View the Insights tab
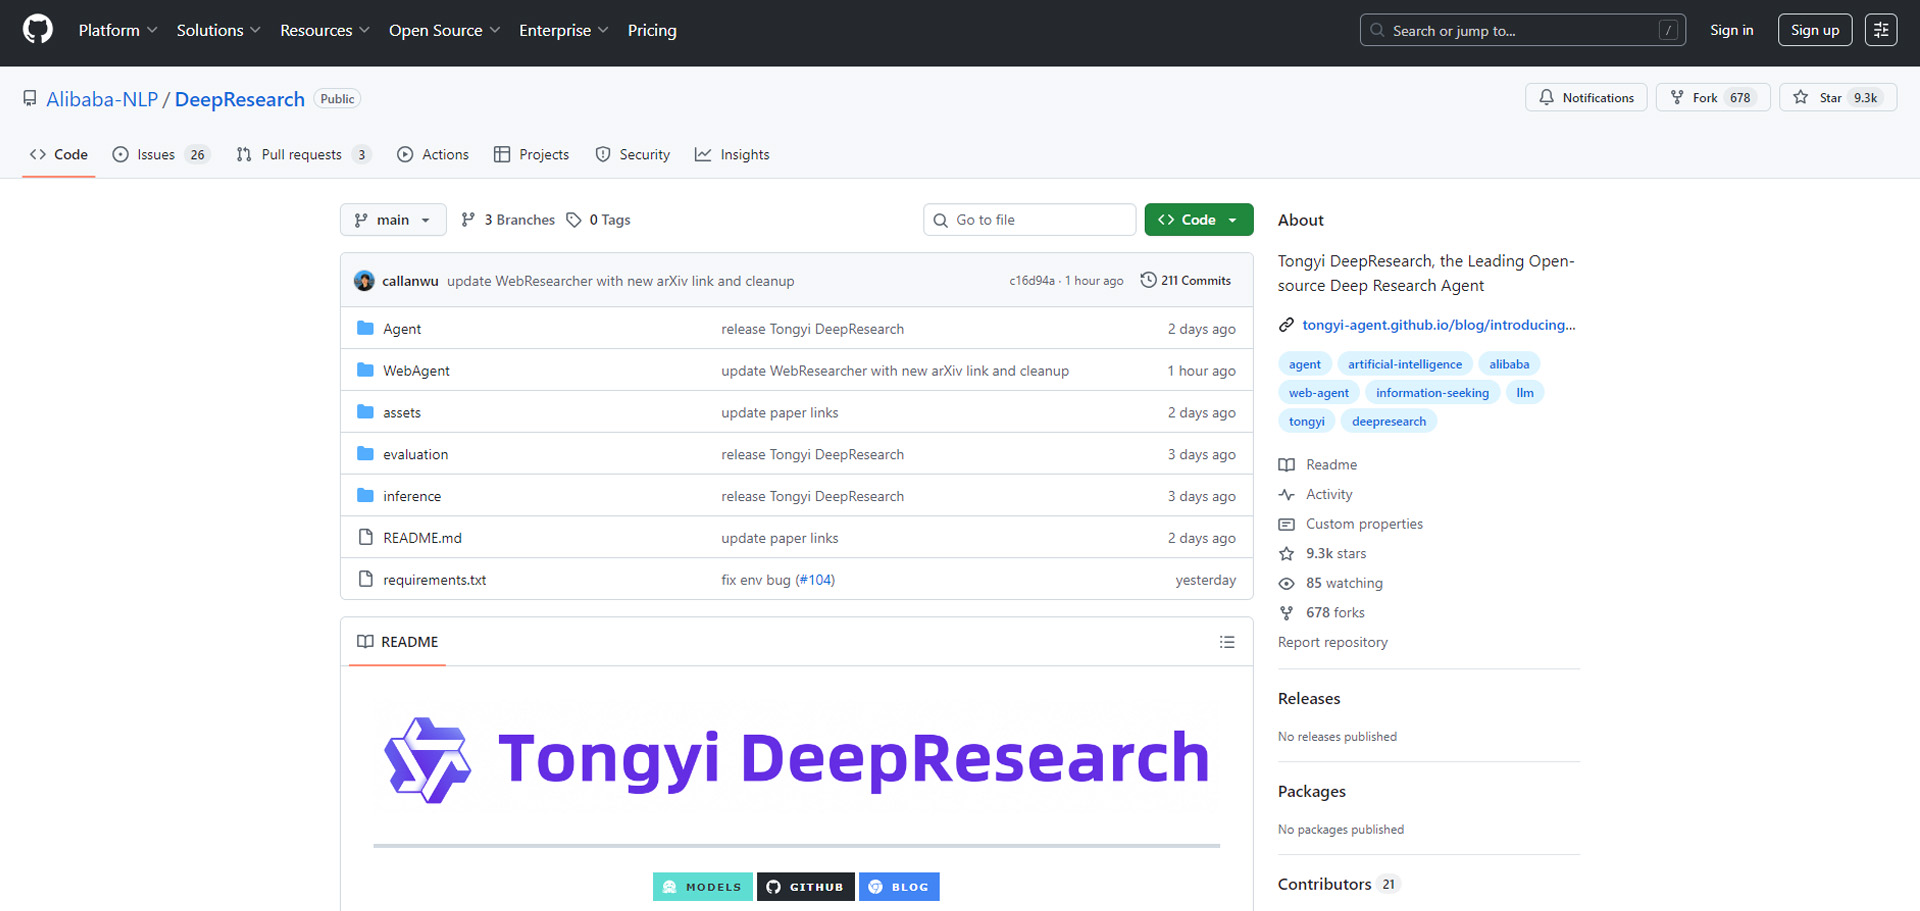Image resolution: width=1920 pixels, height=911 pixels. pyautogui.click(x=732, y=154)
